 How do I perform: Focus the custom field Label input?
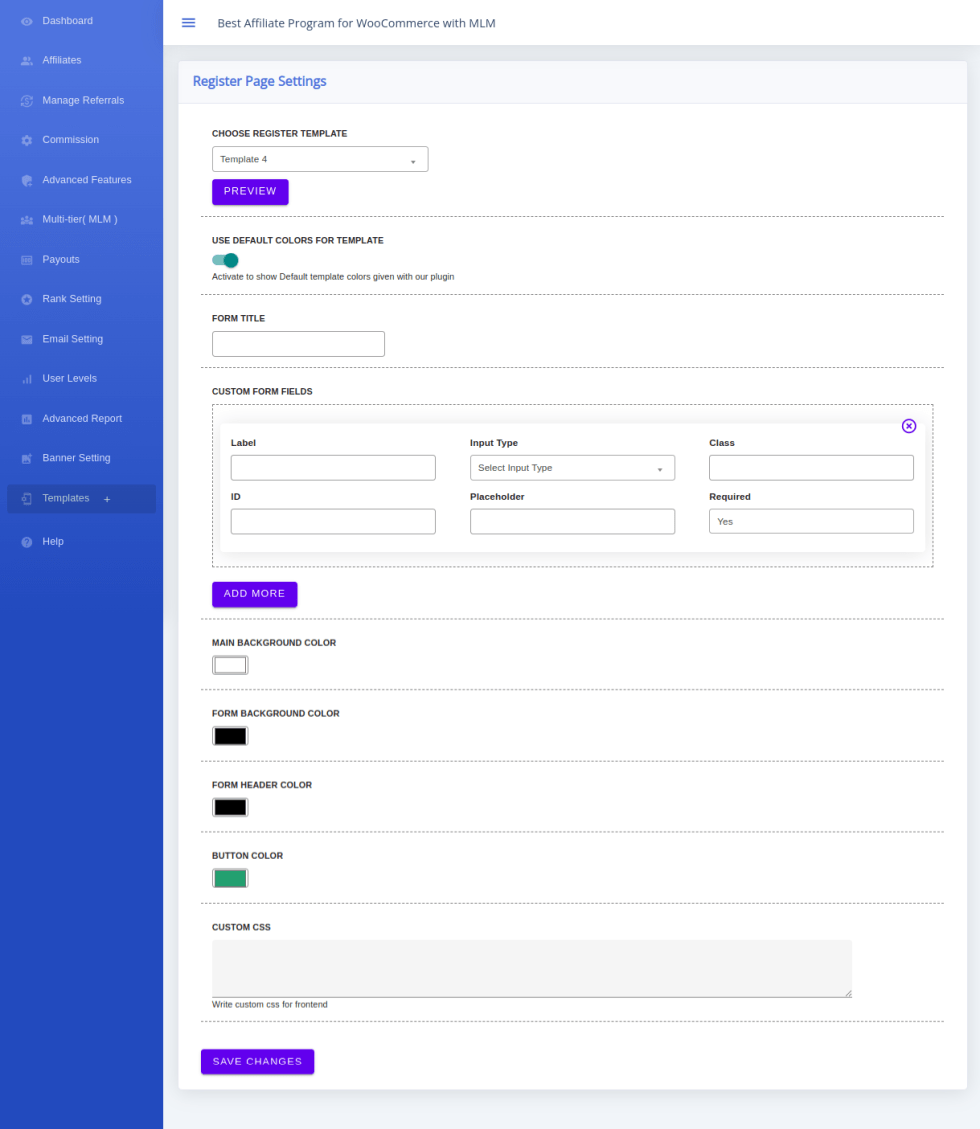(333, 468)
